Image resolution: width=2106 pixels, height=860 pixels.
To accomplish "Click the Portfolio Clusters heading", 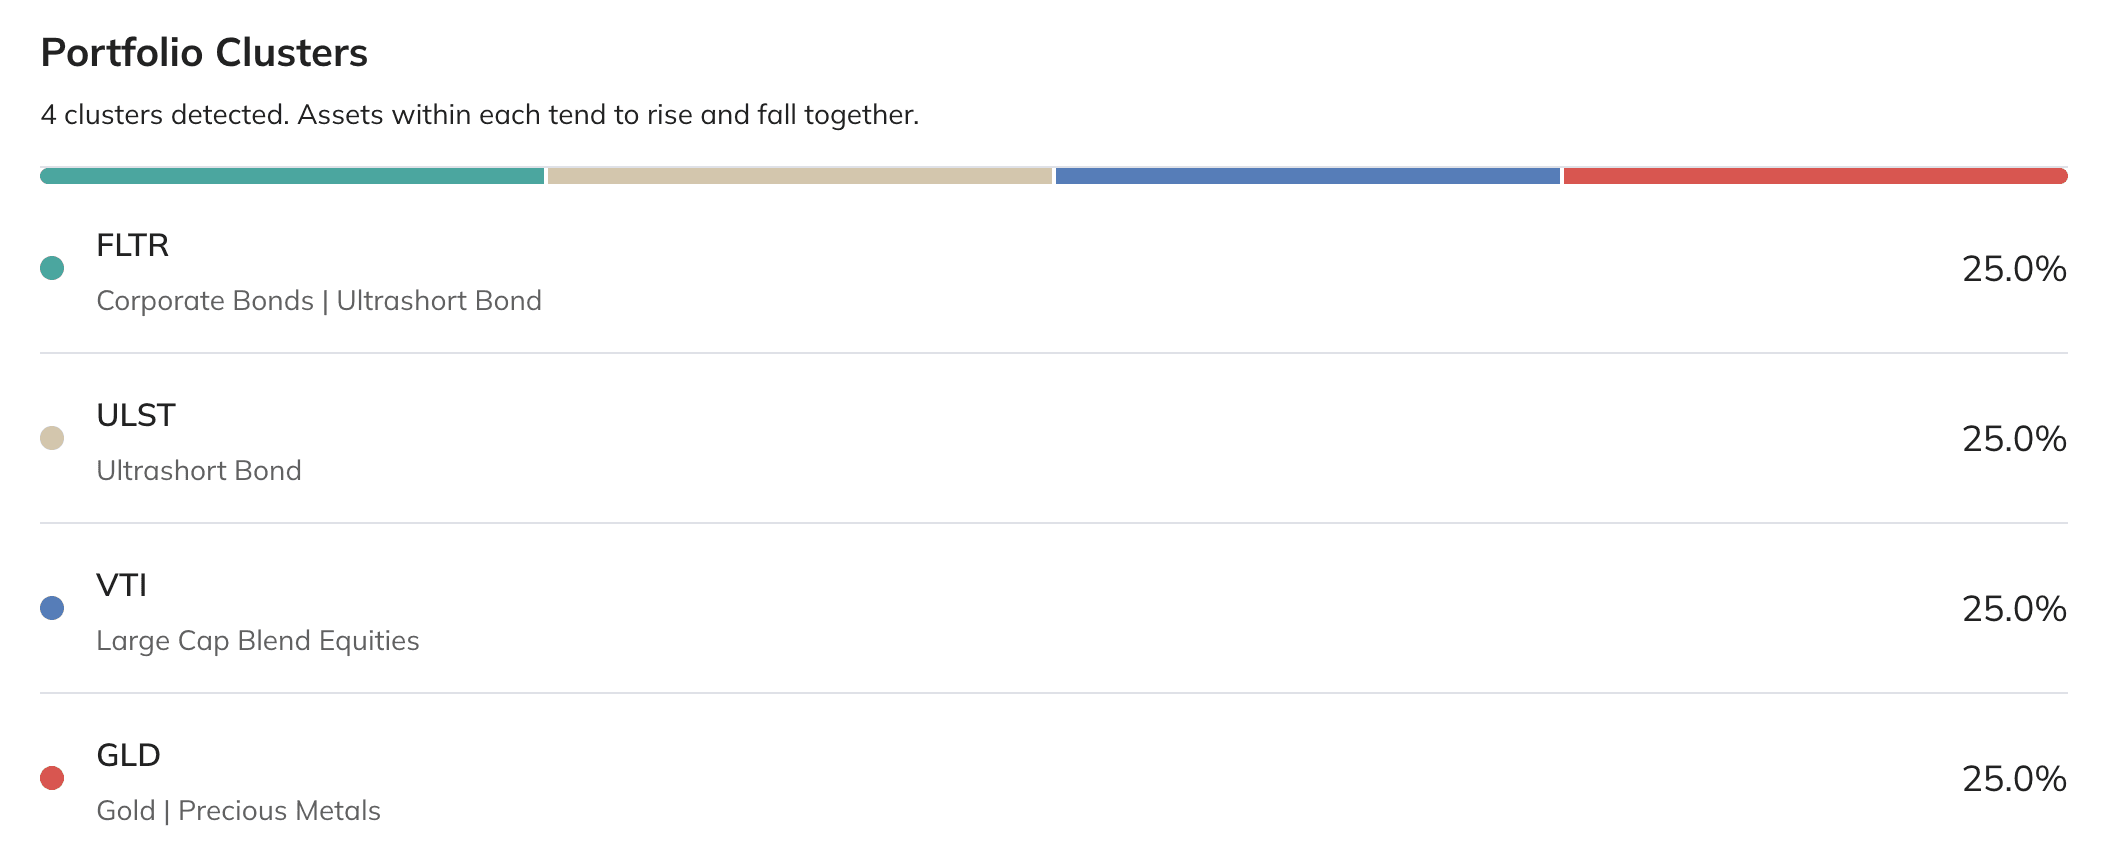I will pyautogui.click(x=204, y=53).
